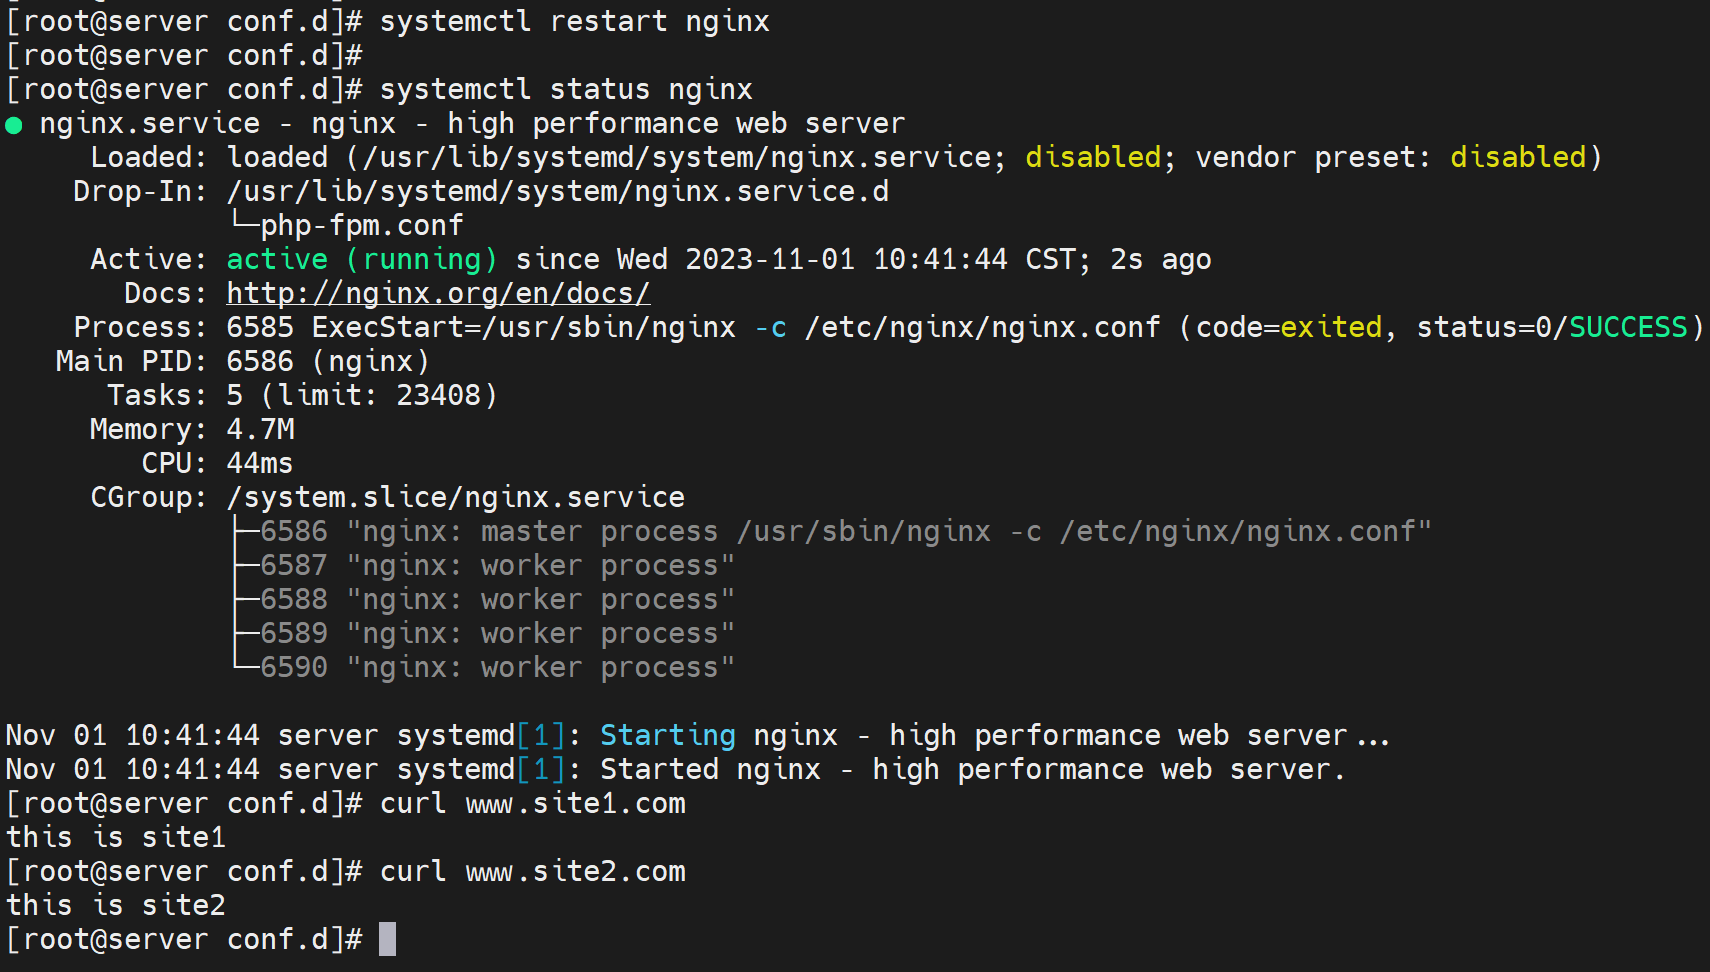Click the green "active (running)" status text
Screen dimensions: 1710x972
pos(361,259)
